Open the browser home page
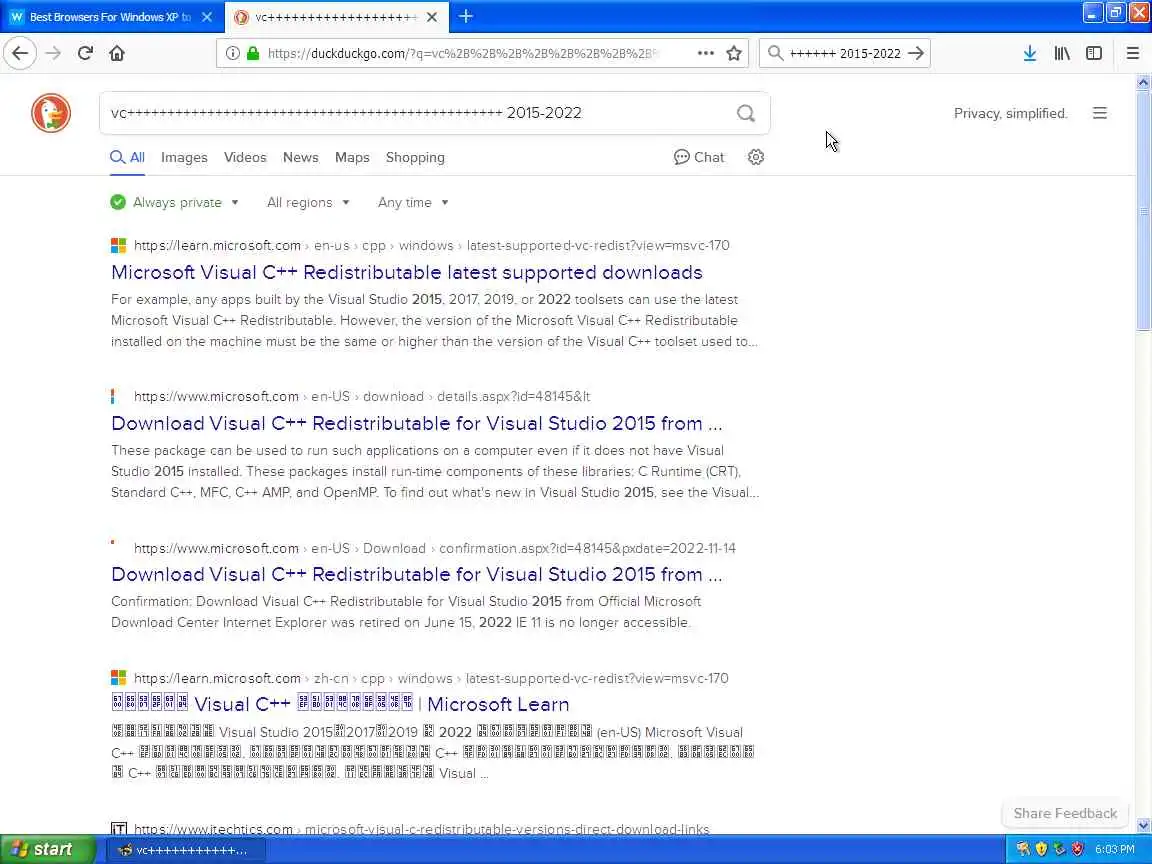This screenshot has height=864, width=1152. tap(117, 53)
